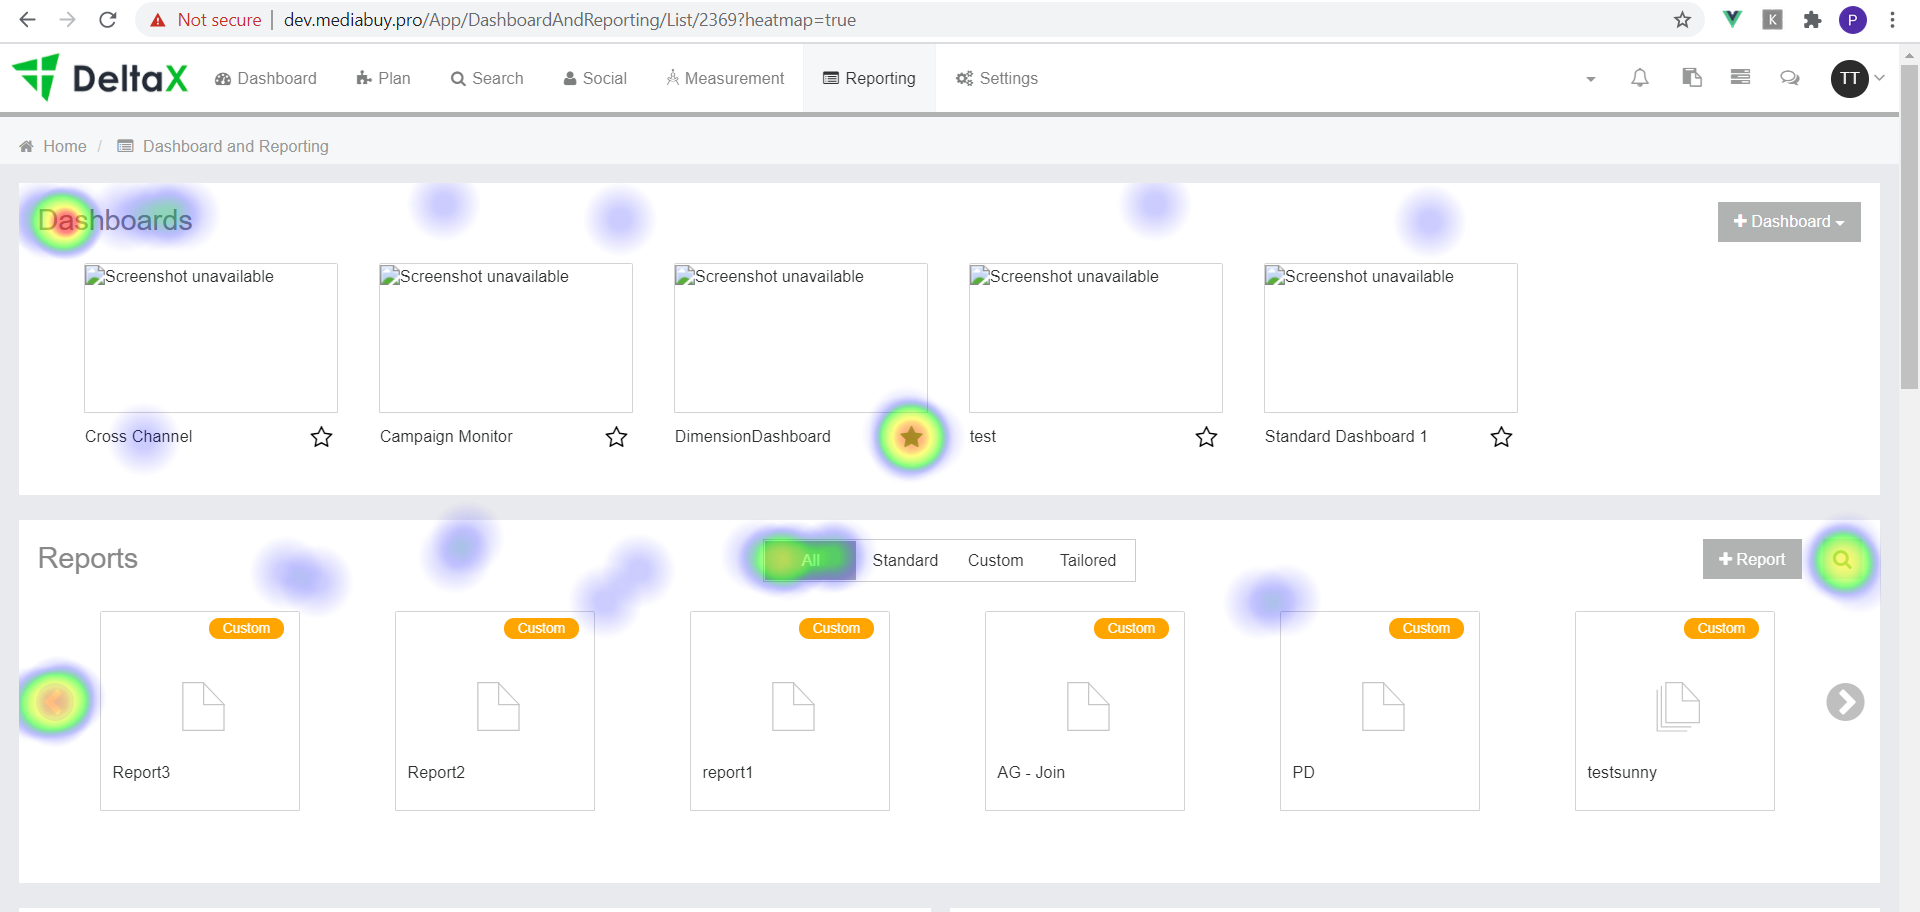The width and height of the screenshot is (1920, 912).
Task: Go to next reports with right arrow
Action: pos(1845,702)
